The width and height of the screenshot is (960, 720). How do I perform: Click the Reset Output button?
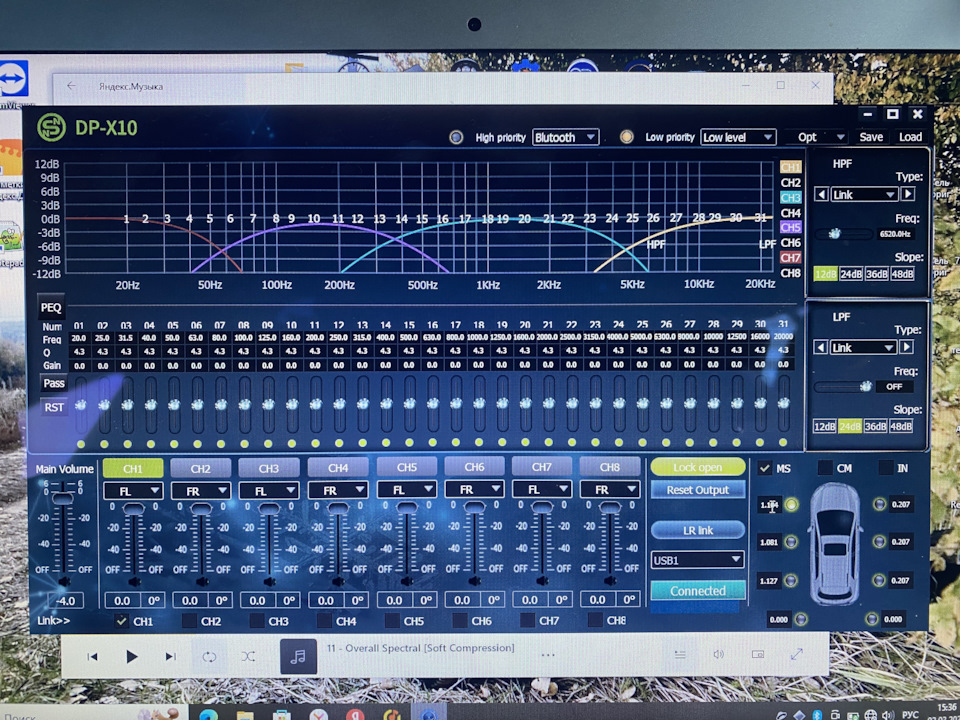pos(697,490)
